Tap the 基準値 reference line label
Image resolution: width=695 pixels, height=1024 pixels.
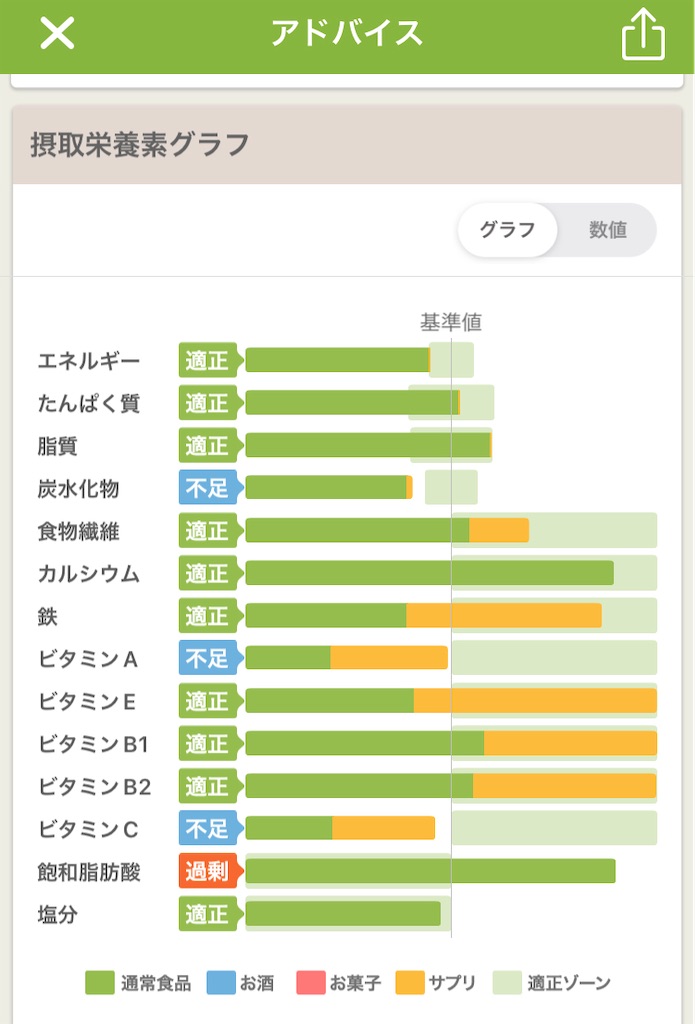[x=453, y=321]
